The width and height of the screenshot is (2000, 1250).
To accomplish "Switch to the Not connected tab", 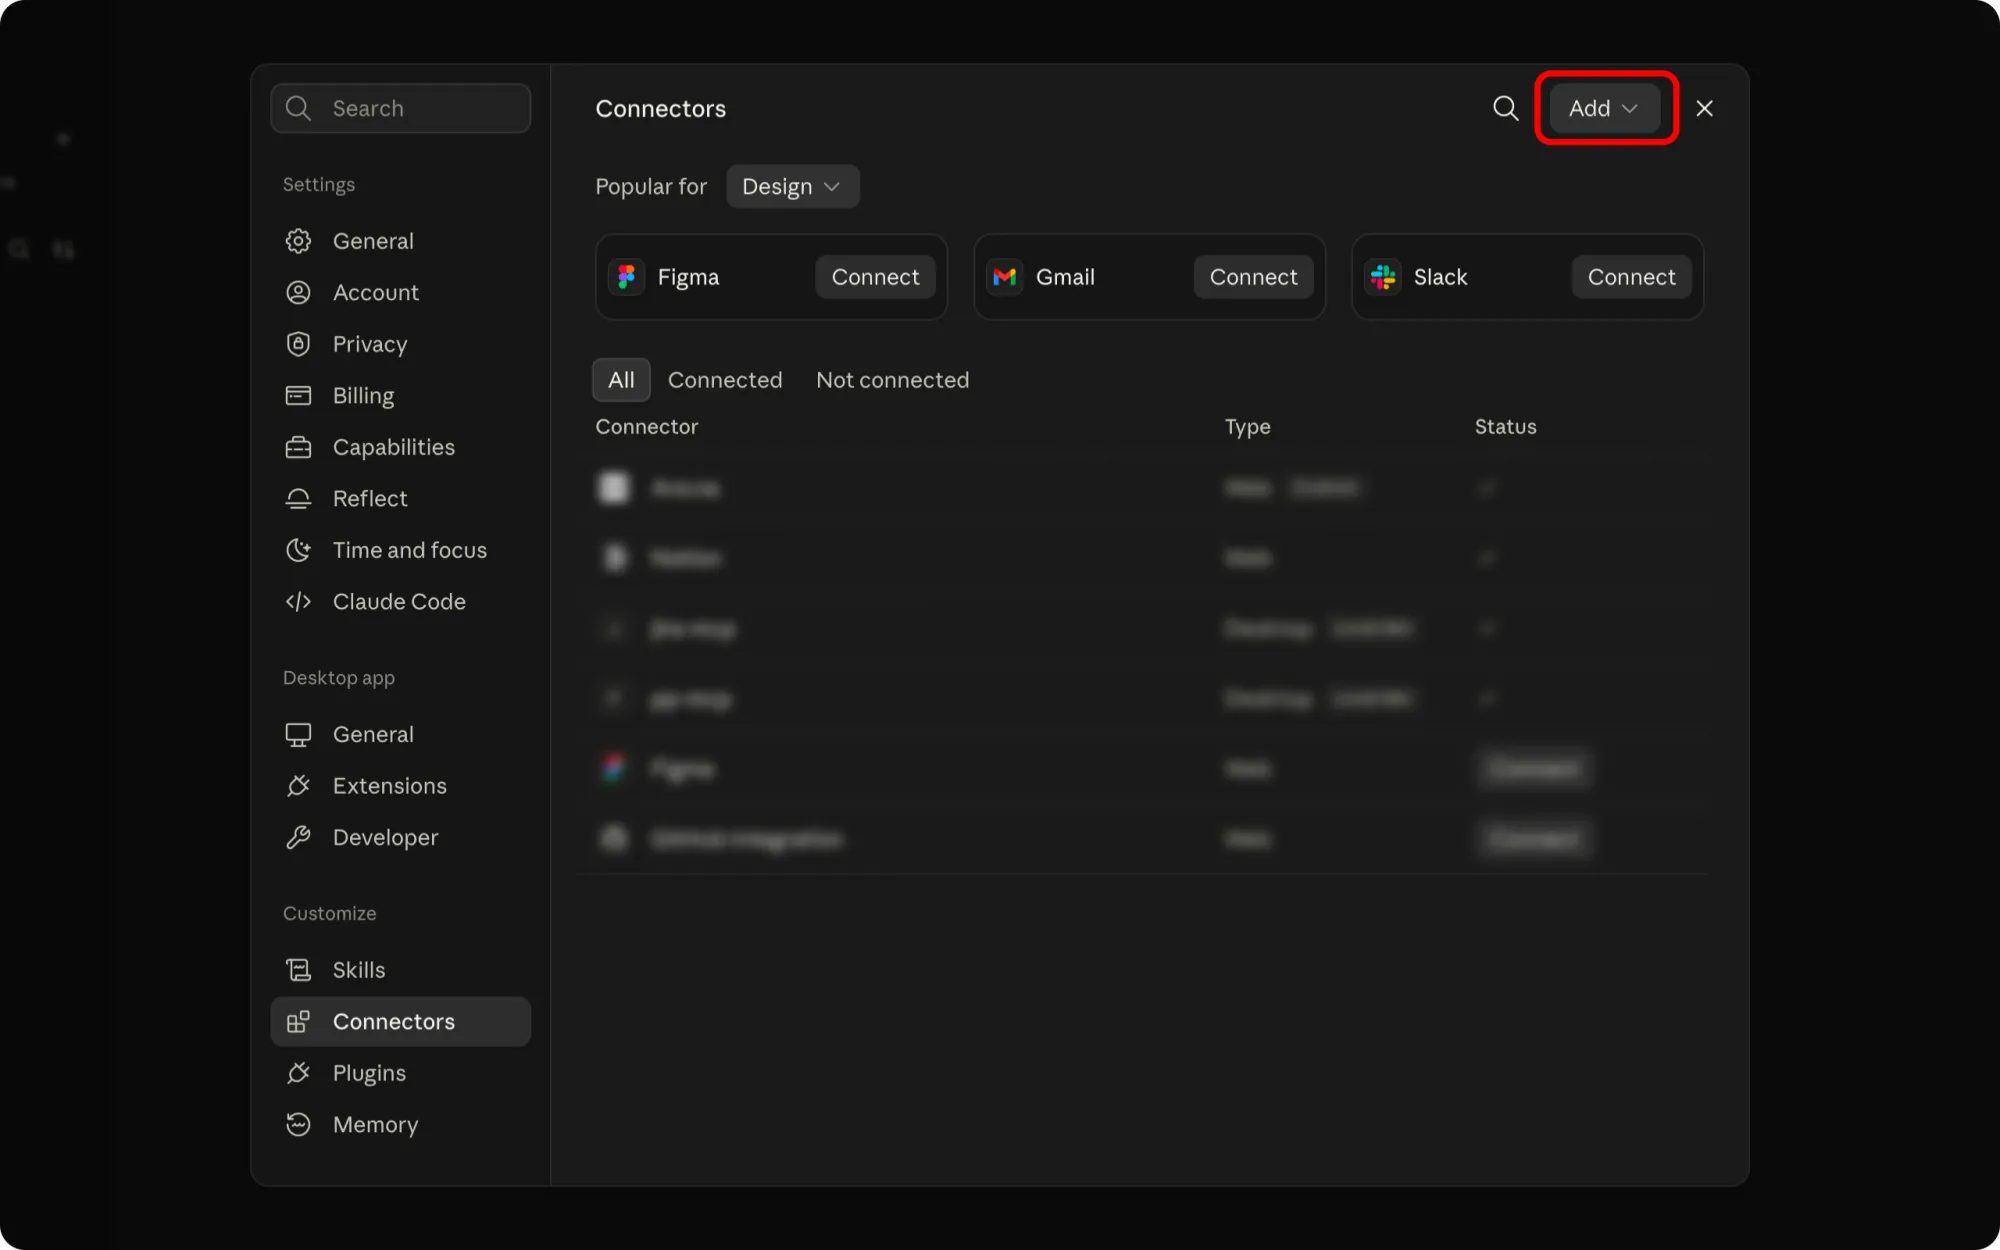I will tap(892, 380).
